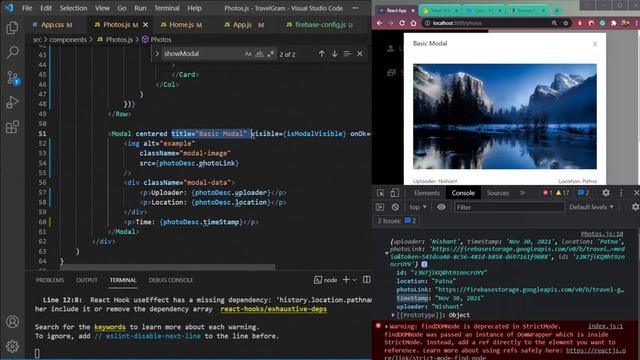Open the Accounts menu in activity bar
This screenshot has width=640, height=360.
tap(12, 322)
